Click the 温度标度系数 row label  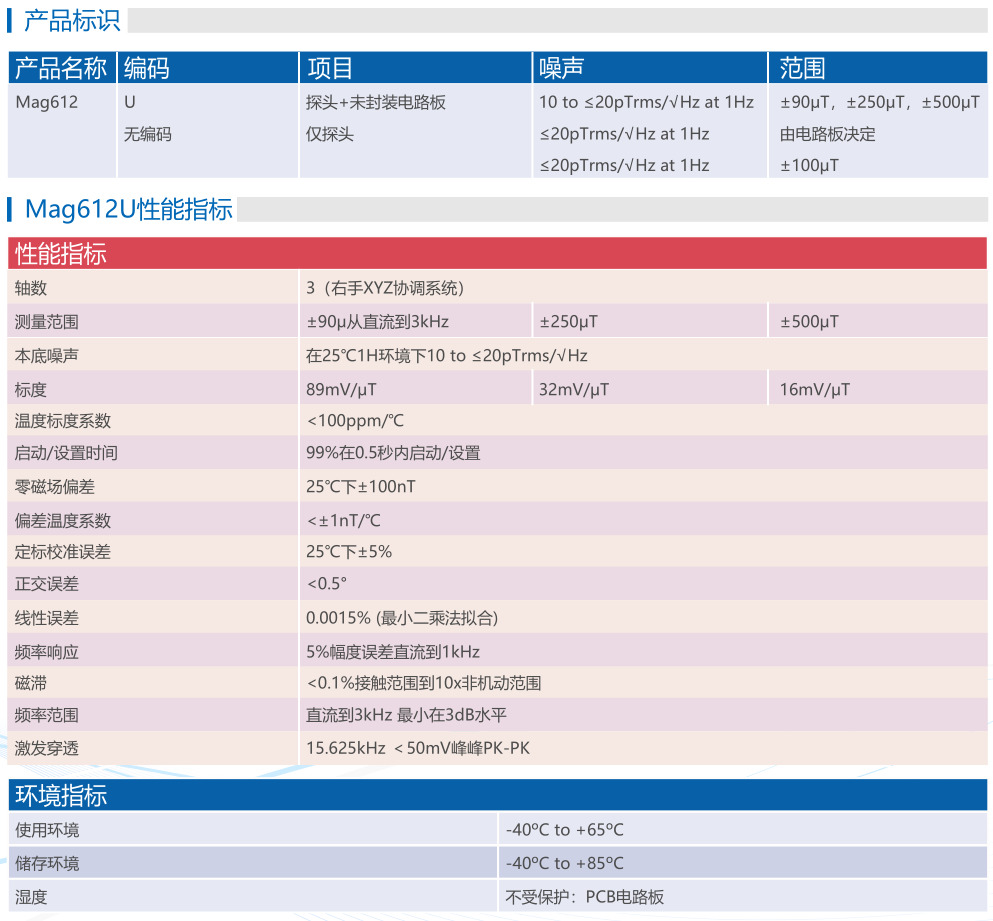click(63, 421)
